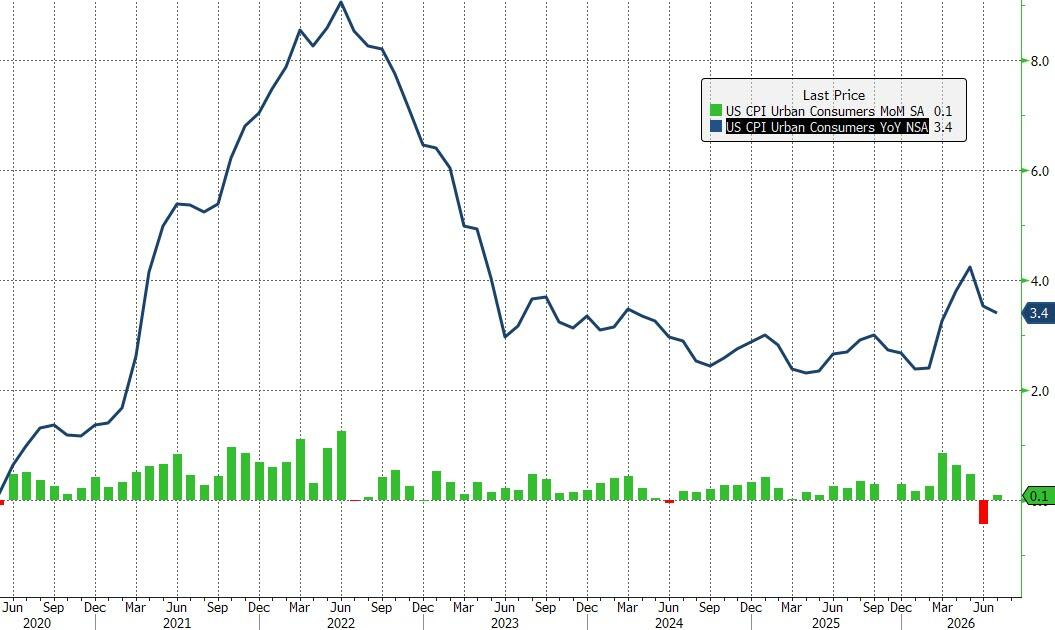Click the green MoM SA legend swatch

(x=715, y=111)
